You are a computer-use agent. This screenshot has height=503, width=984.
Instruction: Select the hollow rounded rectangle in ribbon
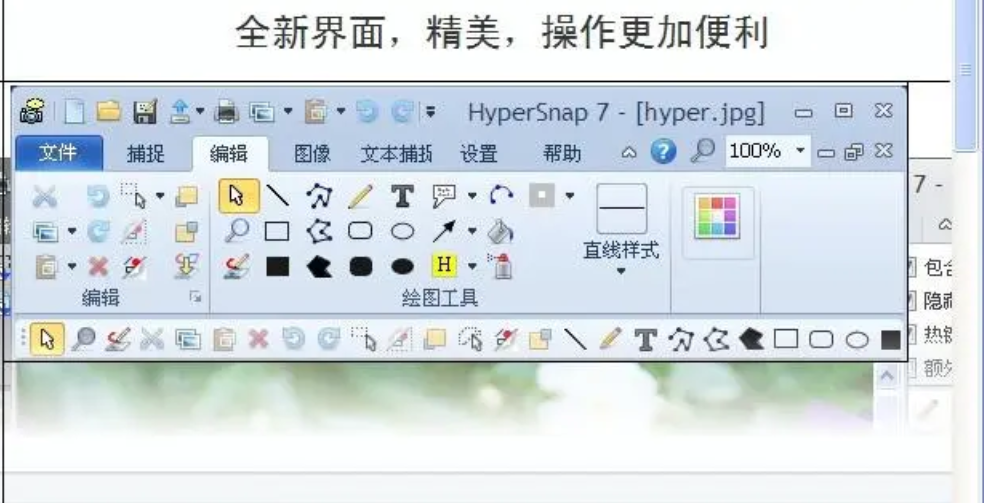[x=361, y=231]
